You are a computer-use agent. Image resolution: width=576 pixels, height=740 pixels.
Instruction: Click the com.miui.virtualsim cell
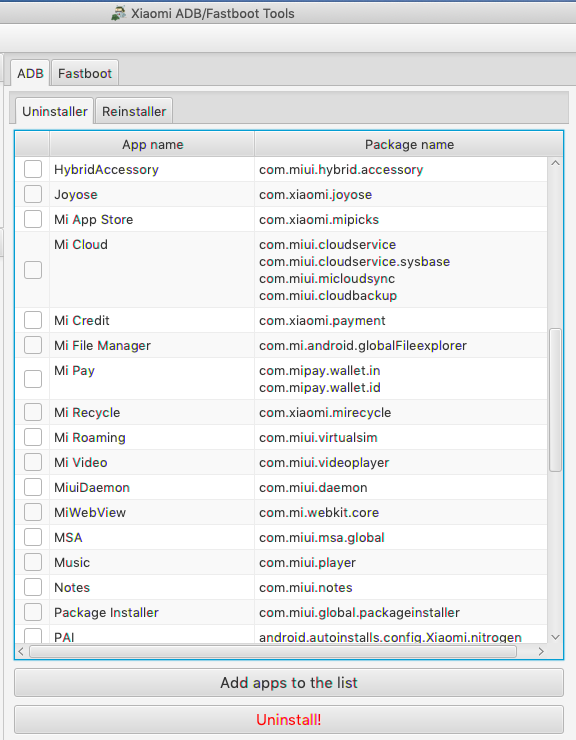[x=401, y=437]
